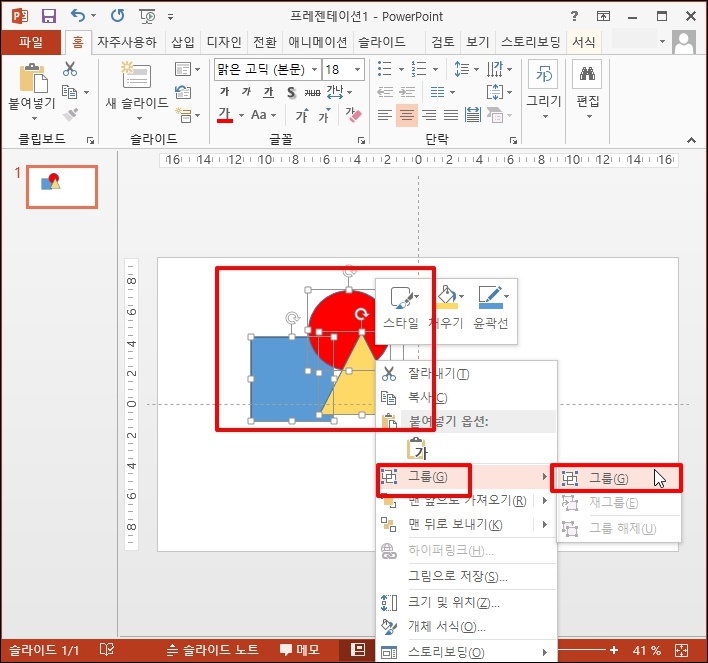Viewport: 708px width, 663px height.
Task: Toggle distributed text alignment
Action: coord(473,115)
